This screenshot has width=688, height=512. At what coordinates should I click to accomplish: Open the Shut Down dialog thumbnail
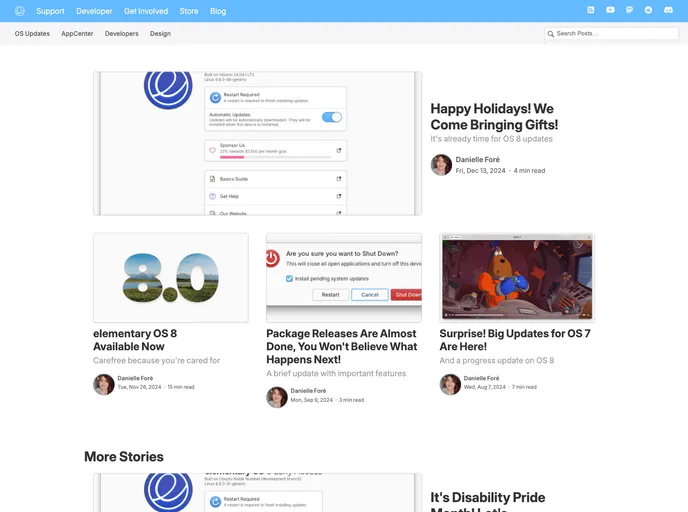tap(344, 278)
